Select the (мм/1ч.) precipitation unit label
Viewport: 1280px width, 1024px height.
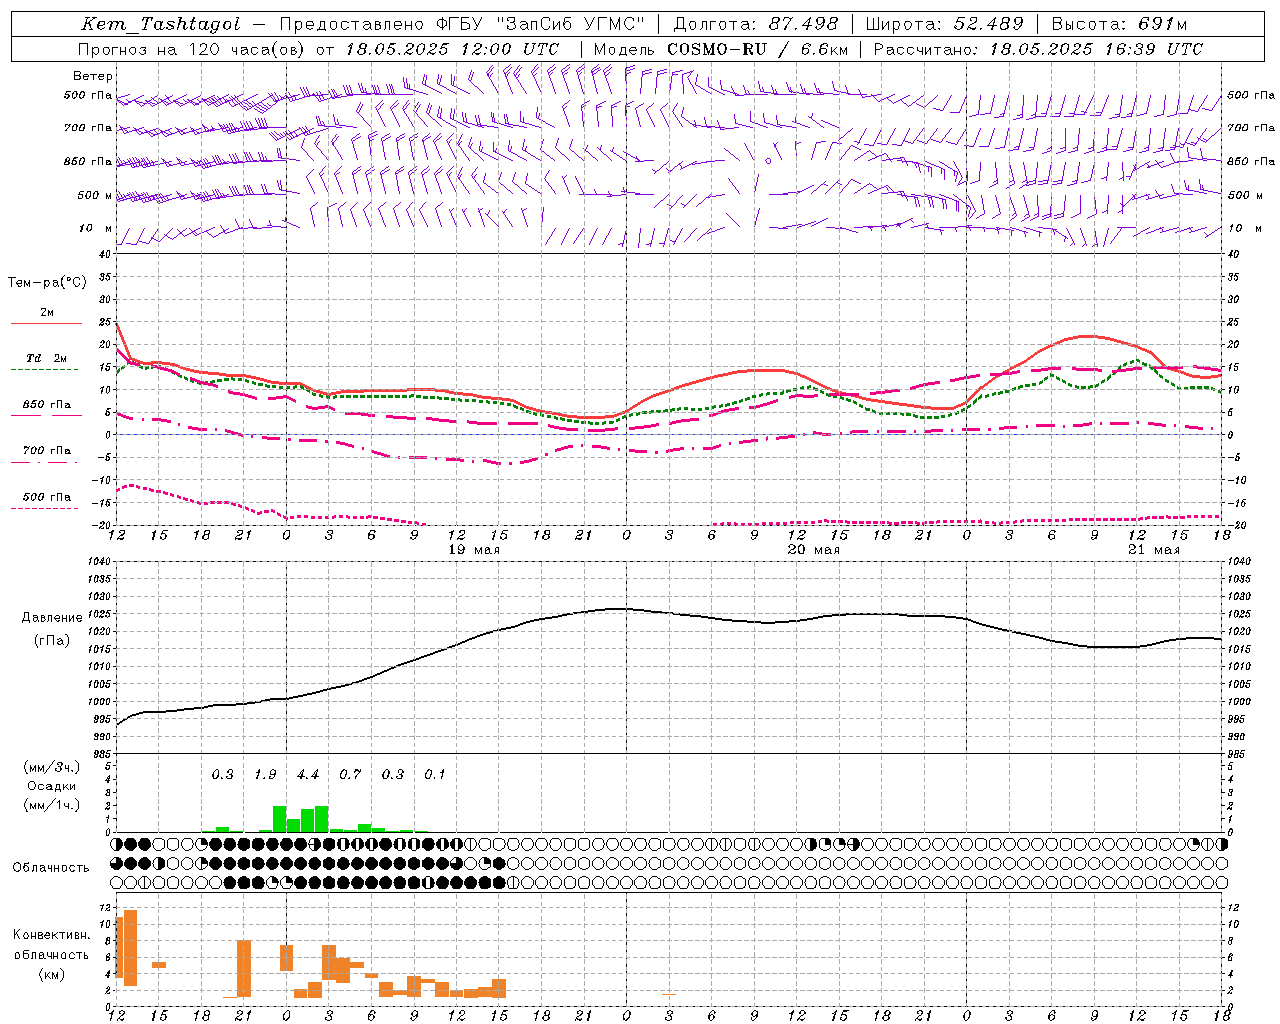point(51,805)
